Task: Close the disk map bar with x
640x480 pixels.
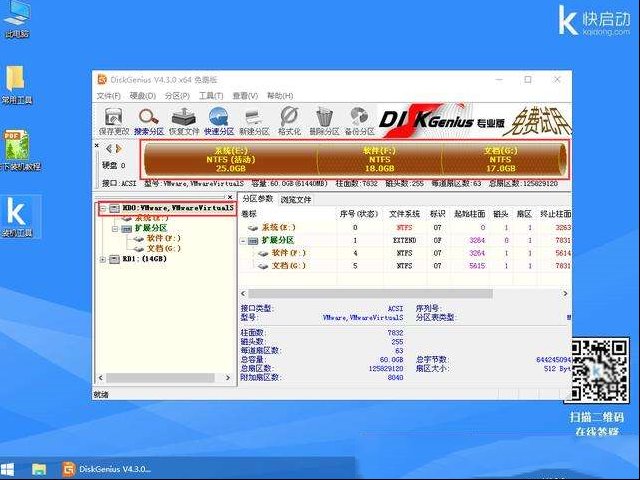Action: pos(97,145)
